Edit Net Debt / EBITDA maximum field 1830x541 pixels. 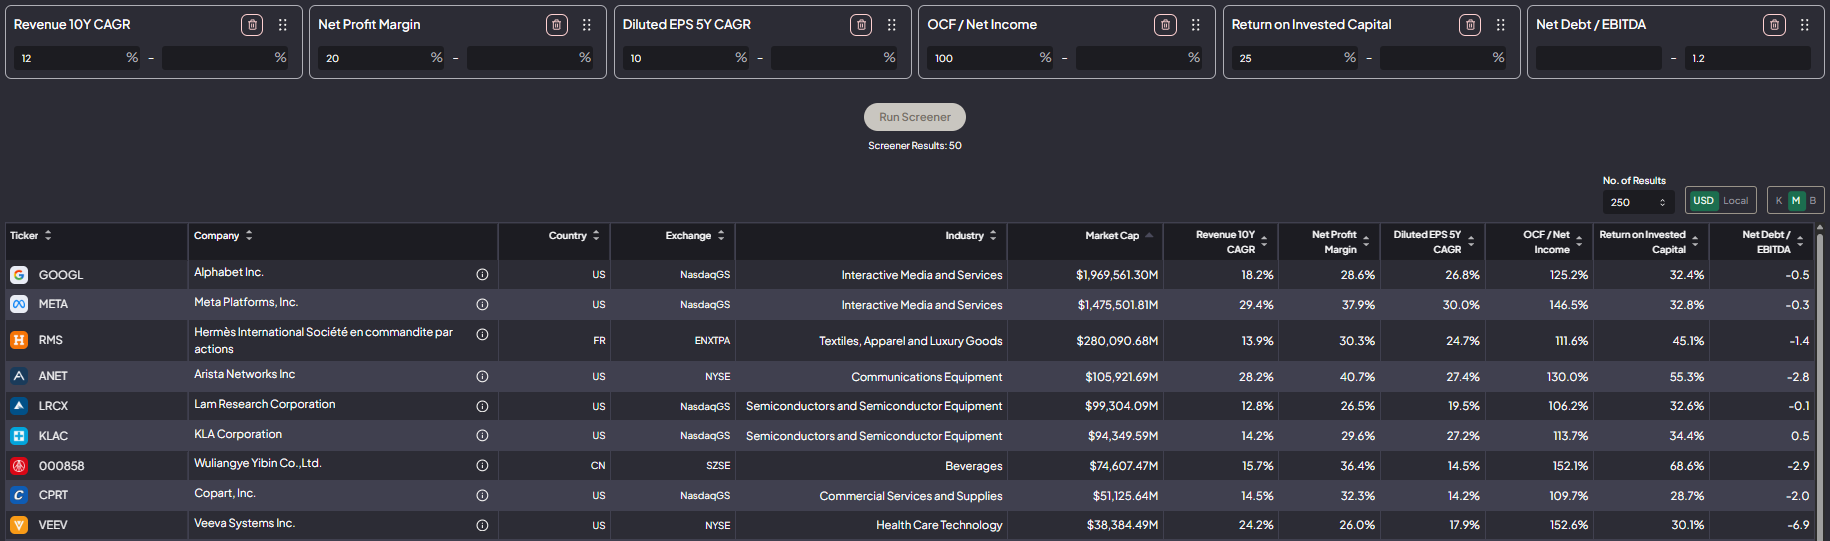click(1747, 58)
